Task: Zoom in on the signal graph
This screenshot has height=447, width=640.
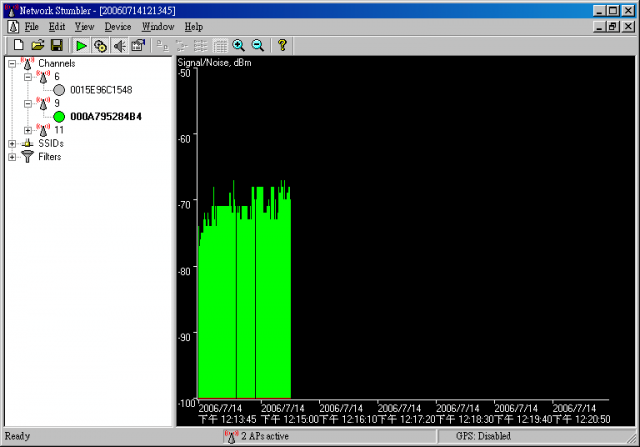Action: coord(238,46)
